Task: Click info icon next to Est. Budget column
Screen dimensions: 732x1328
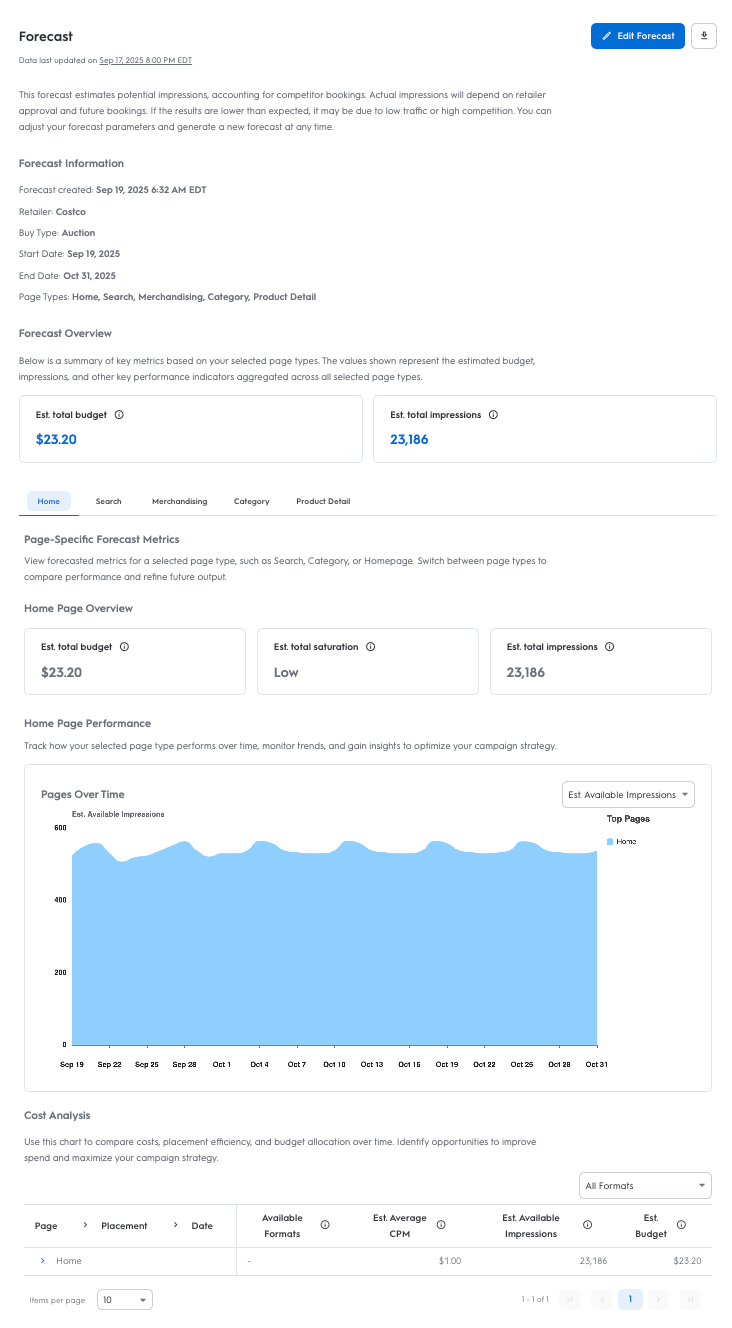Action: [681, 1225]
